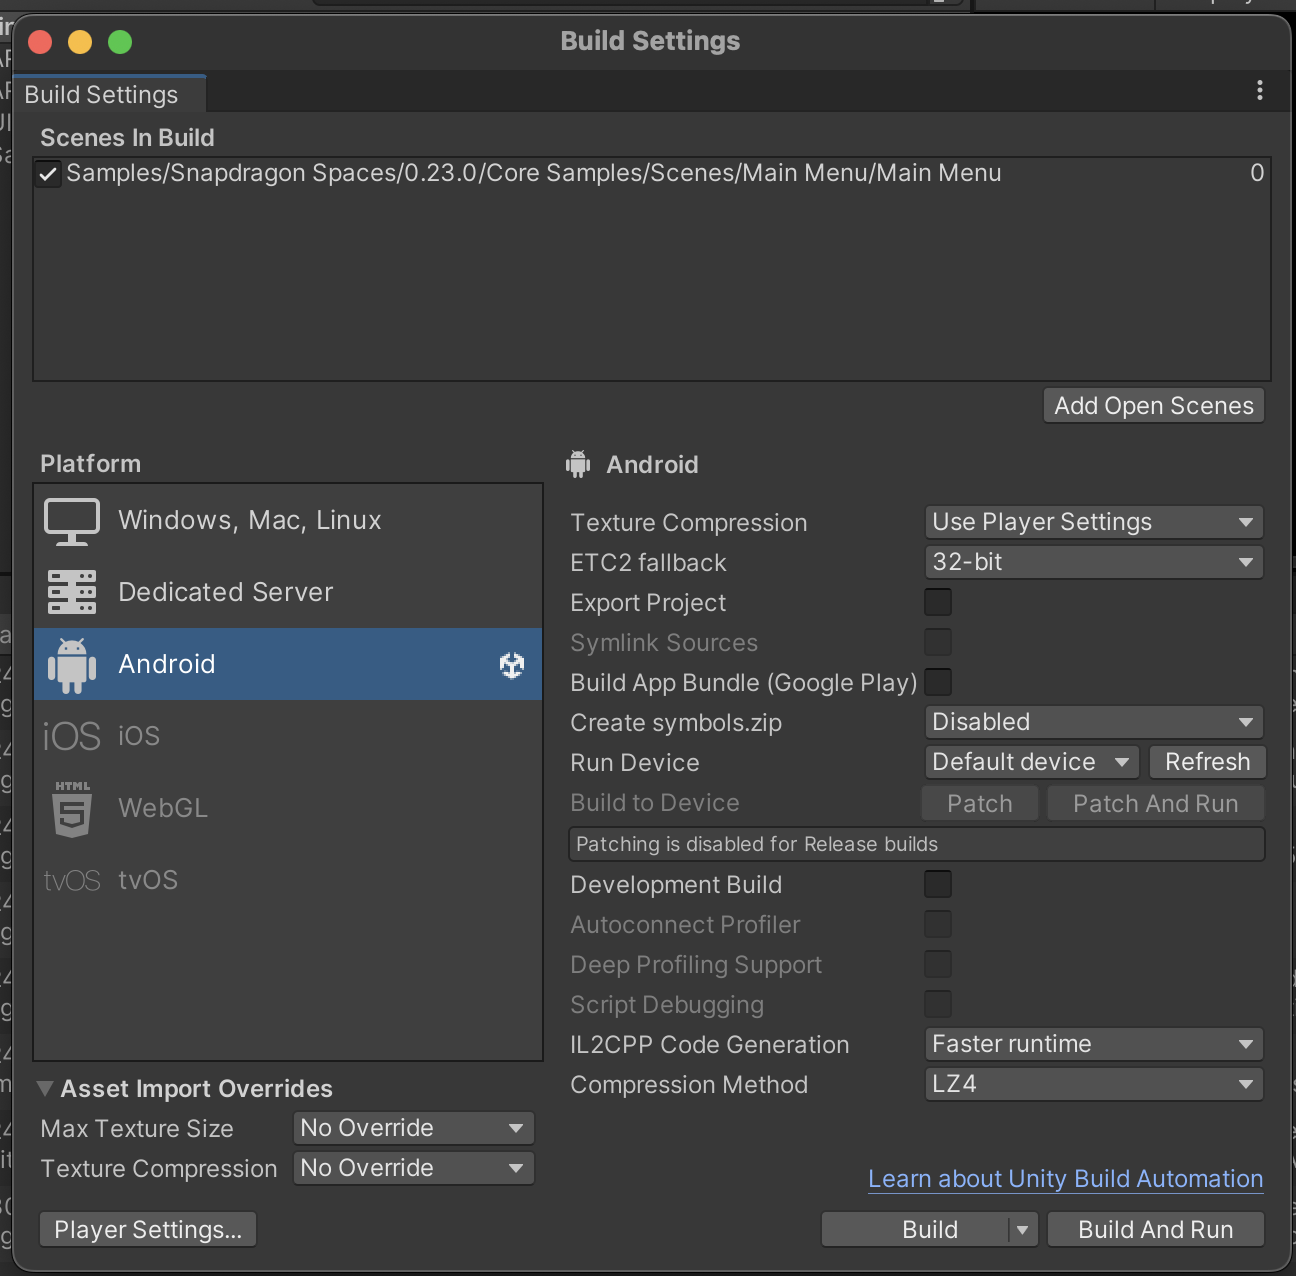Toggle the Symlink Sources checkbox
The image size is (1296, 1276).
(938, 642)
